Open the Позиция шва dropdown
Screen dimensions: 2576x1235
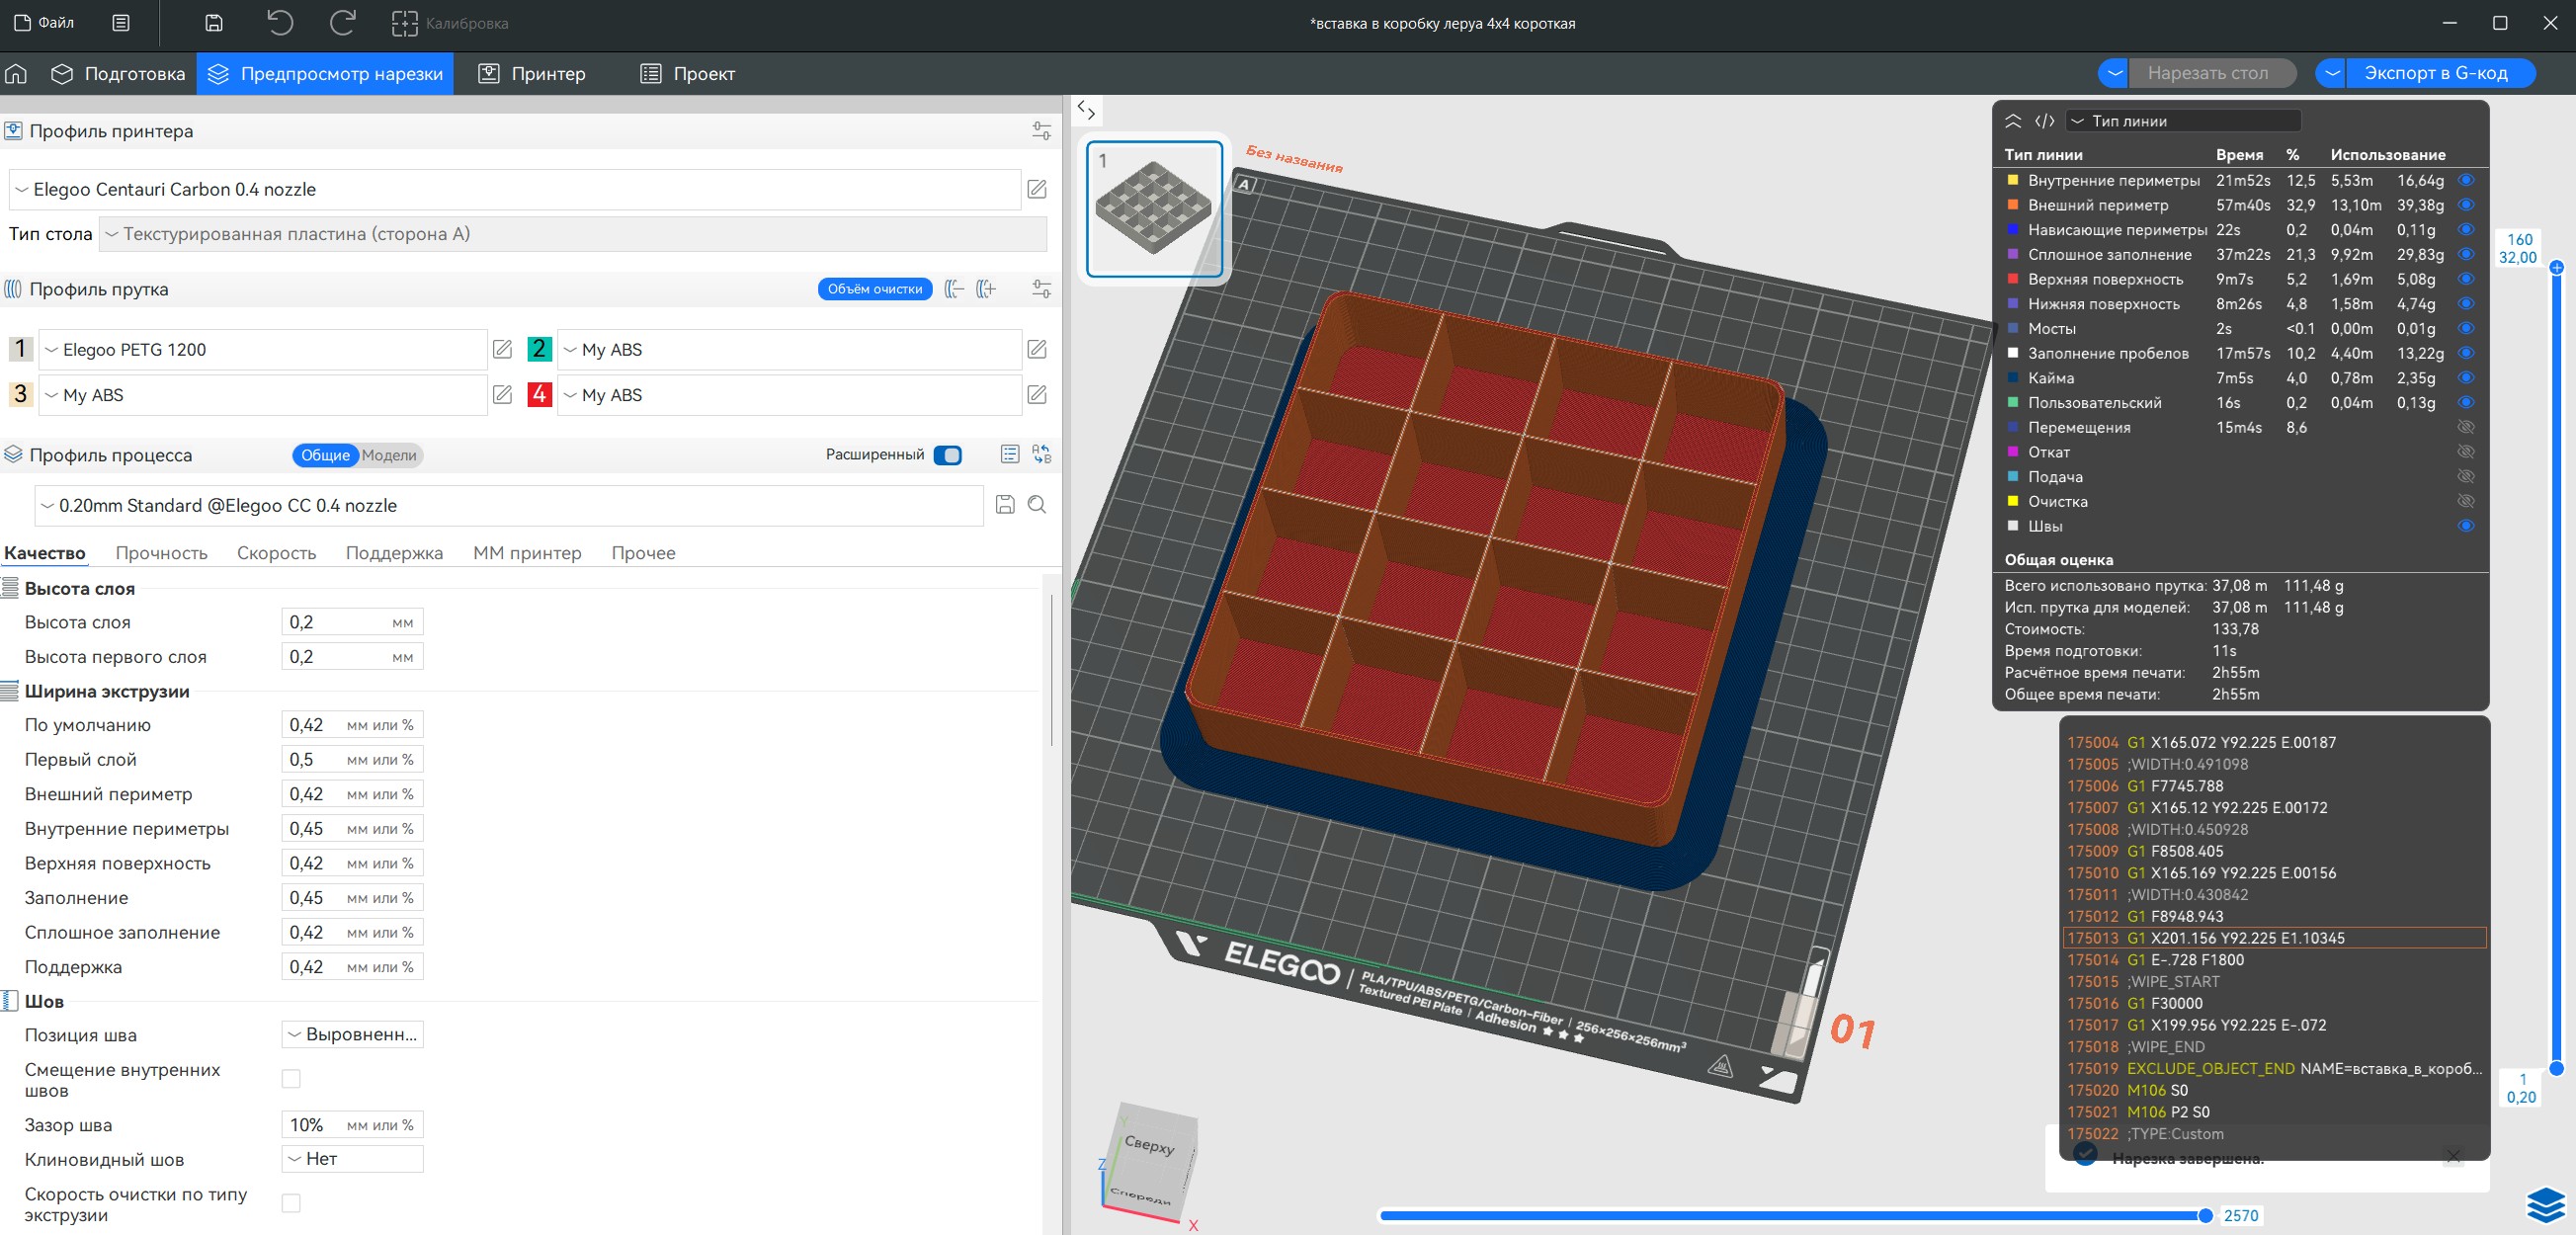point(352,1034)
